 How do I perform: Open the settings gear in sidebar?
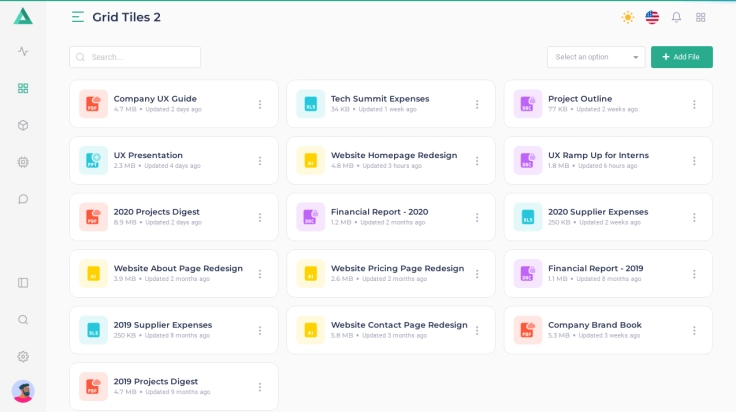pos(23,357)
